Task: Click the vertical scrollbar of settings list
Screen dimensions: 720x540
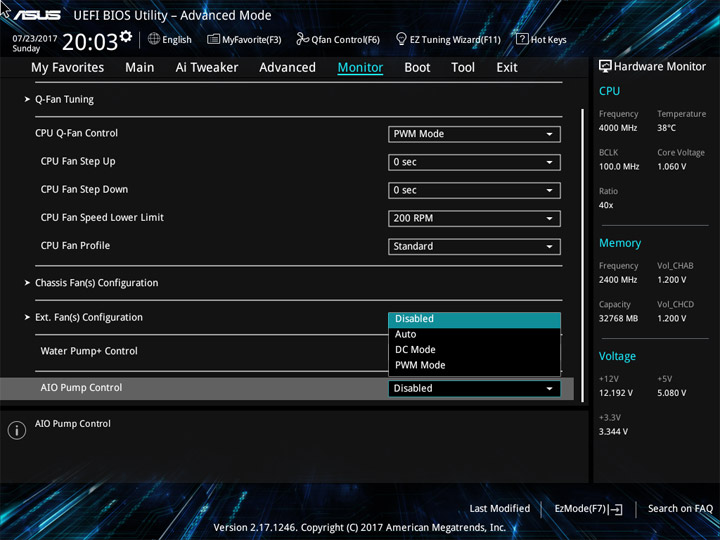Action: coord(583,255)
